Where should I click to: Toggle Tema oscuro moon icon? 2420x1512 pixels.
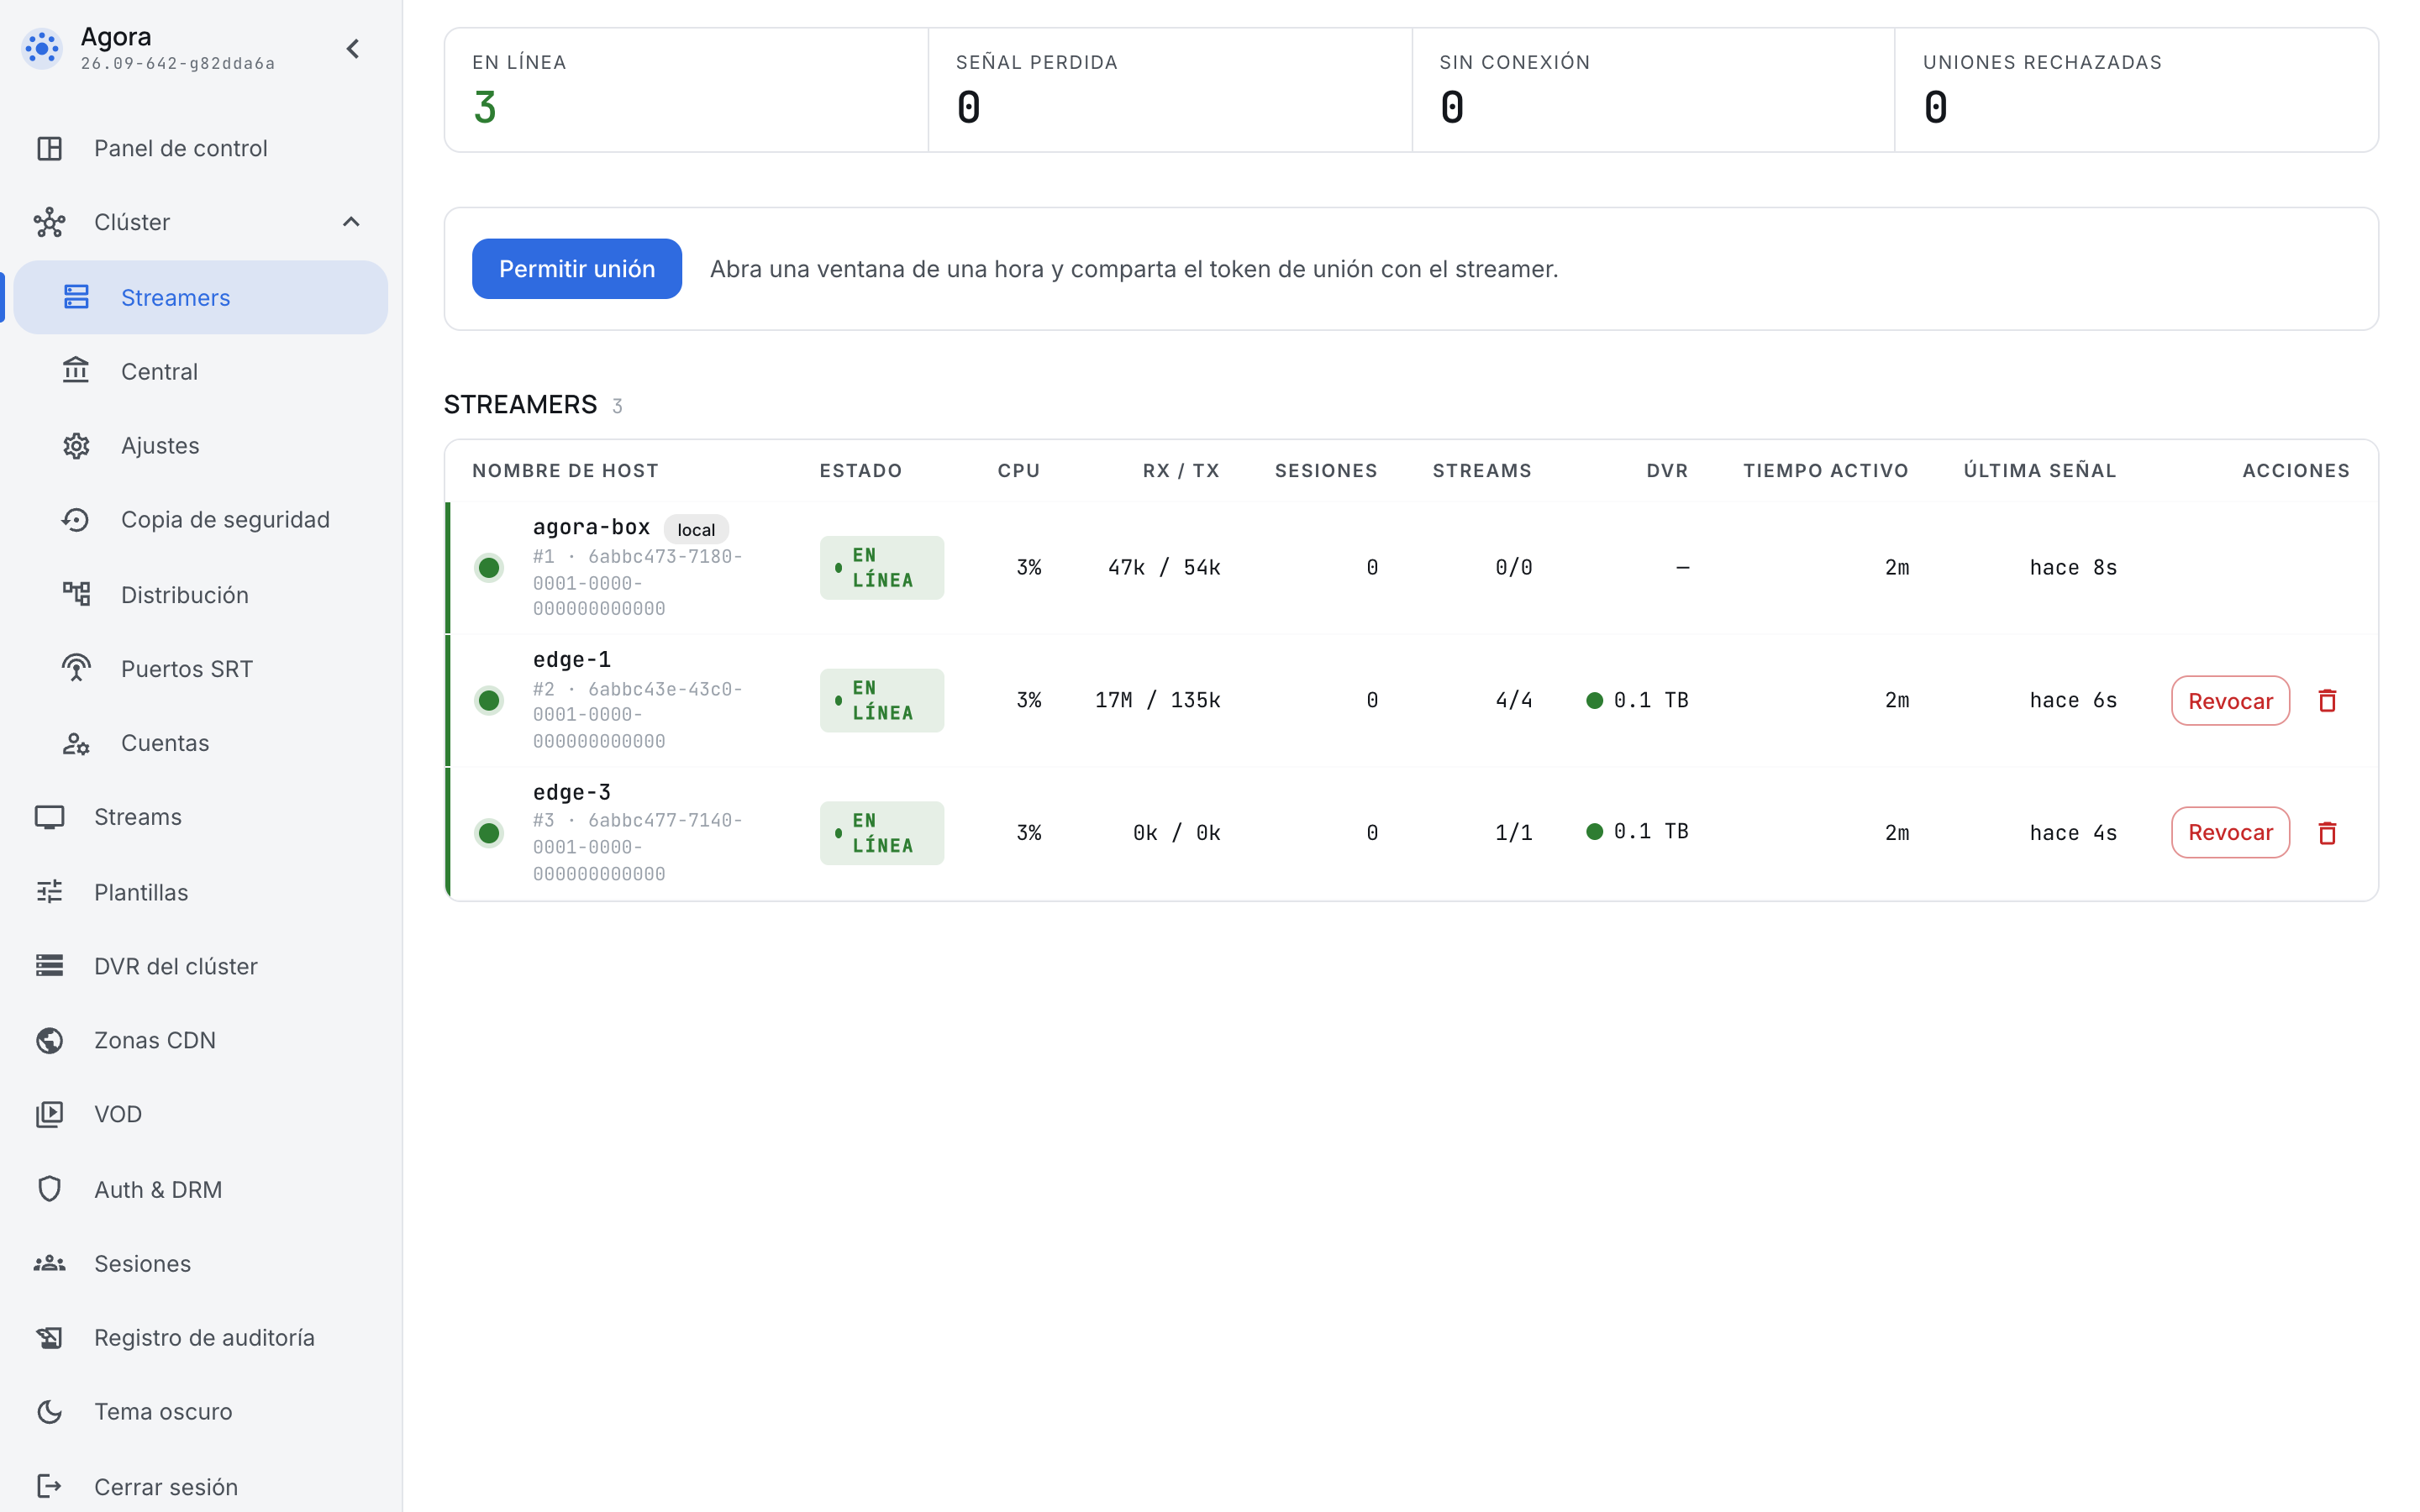(49, 1411)
